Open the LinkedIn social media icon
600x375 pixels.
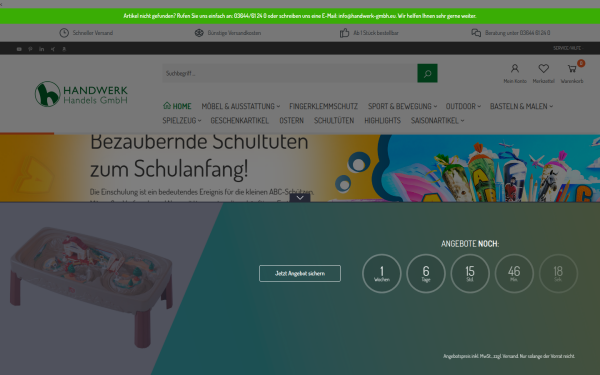coord(41,49)
